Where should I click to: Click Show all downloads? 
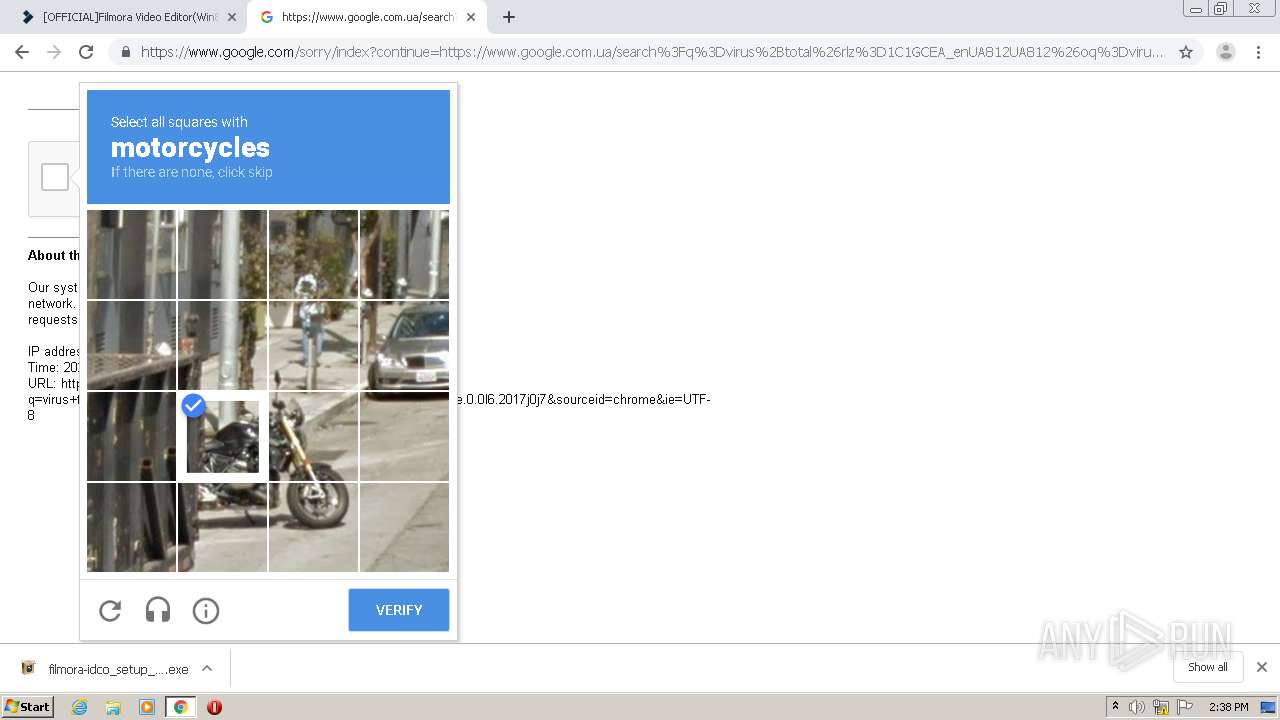pos(1208,667)
